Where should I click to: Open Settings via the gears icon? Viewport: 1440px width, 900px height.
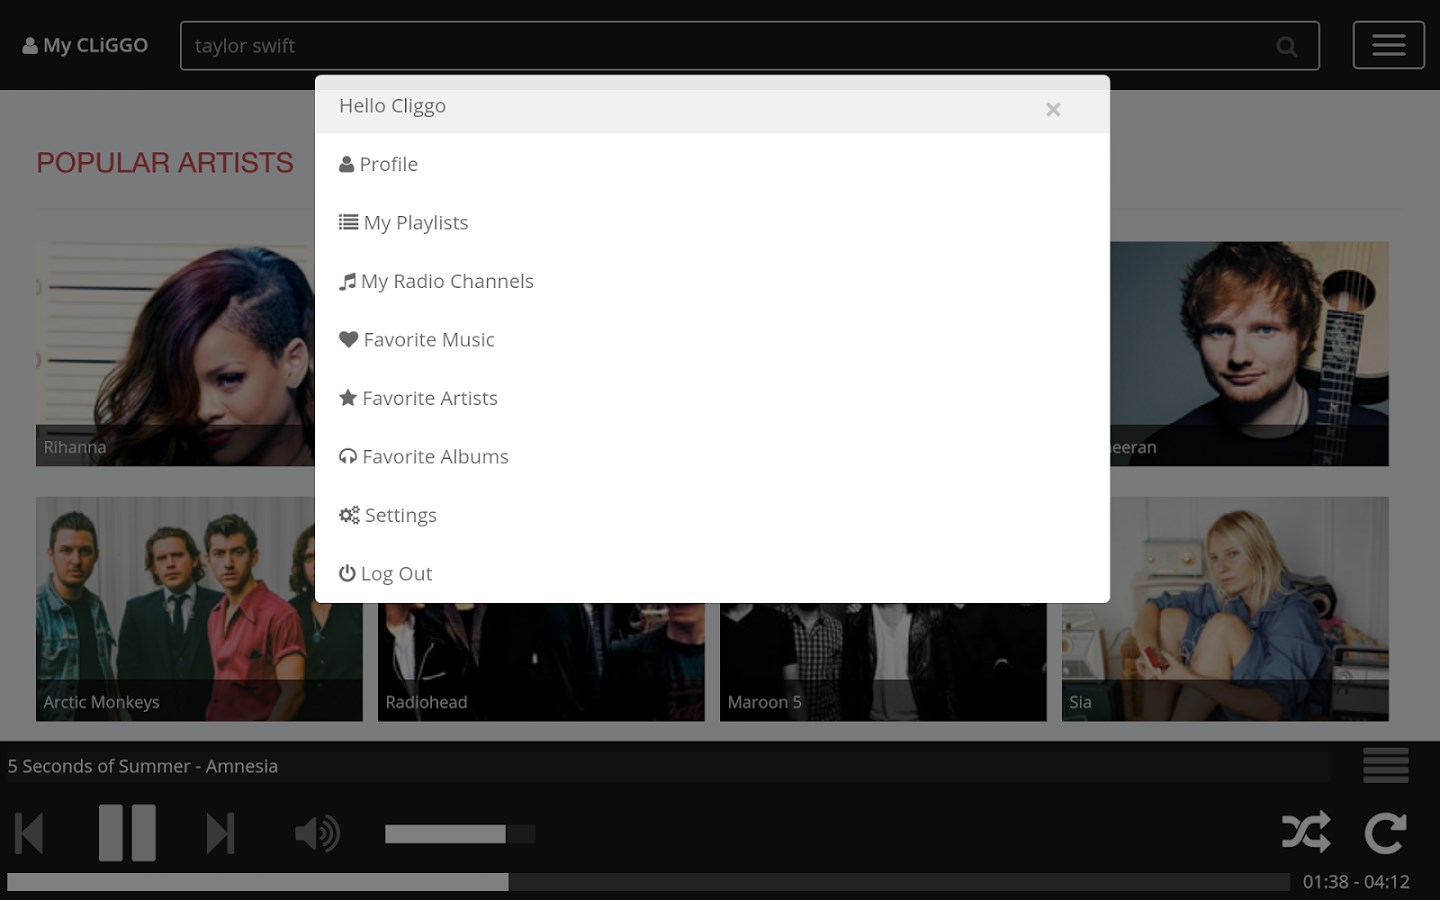click(x=349, y=514)
